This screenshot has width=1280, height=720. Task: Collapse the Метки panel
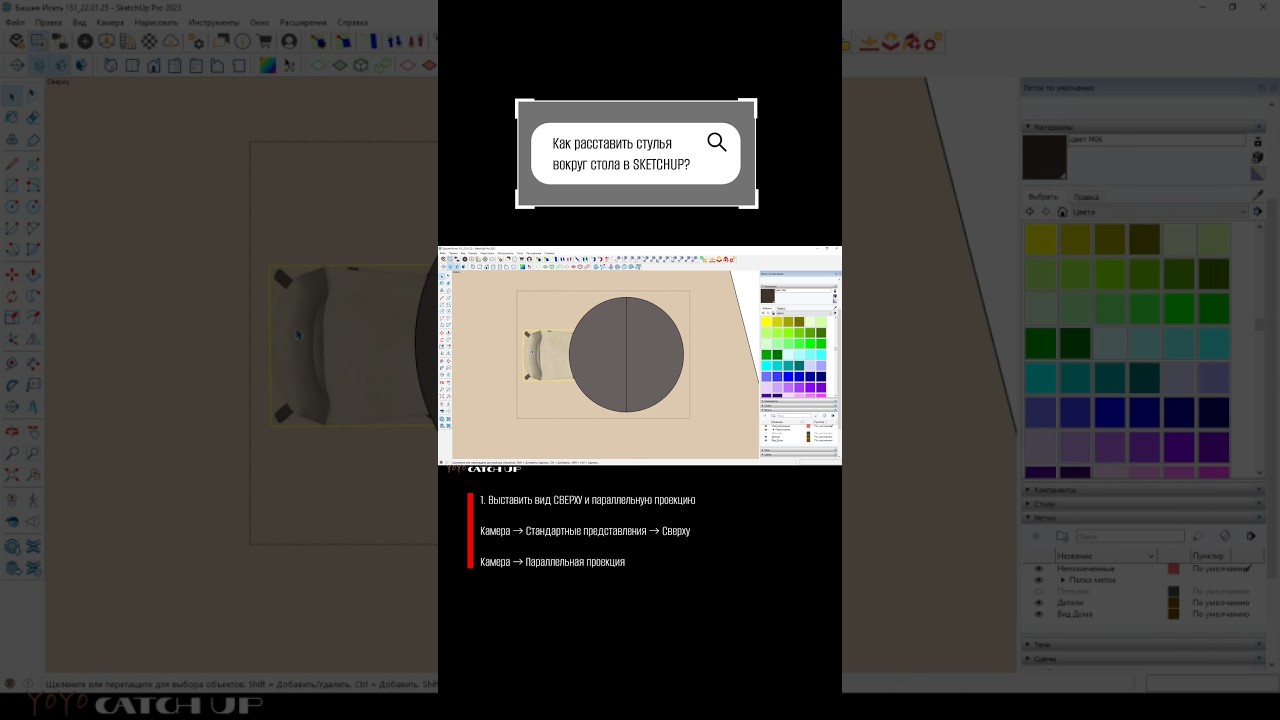pyautogui.click(x=1144, y=518)
